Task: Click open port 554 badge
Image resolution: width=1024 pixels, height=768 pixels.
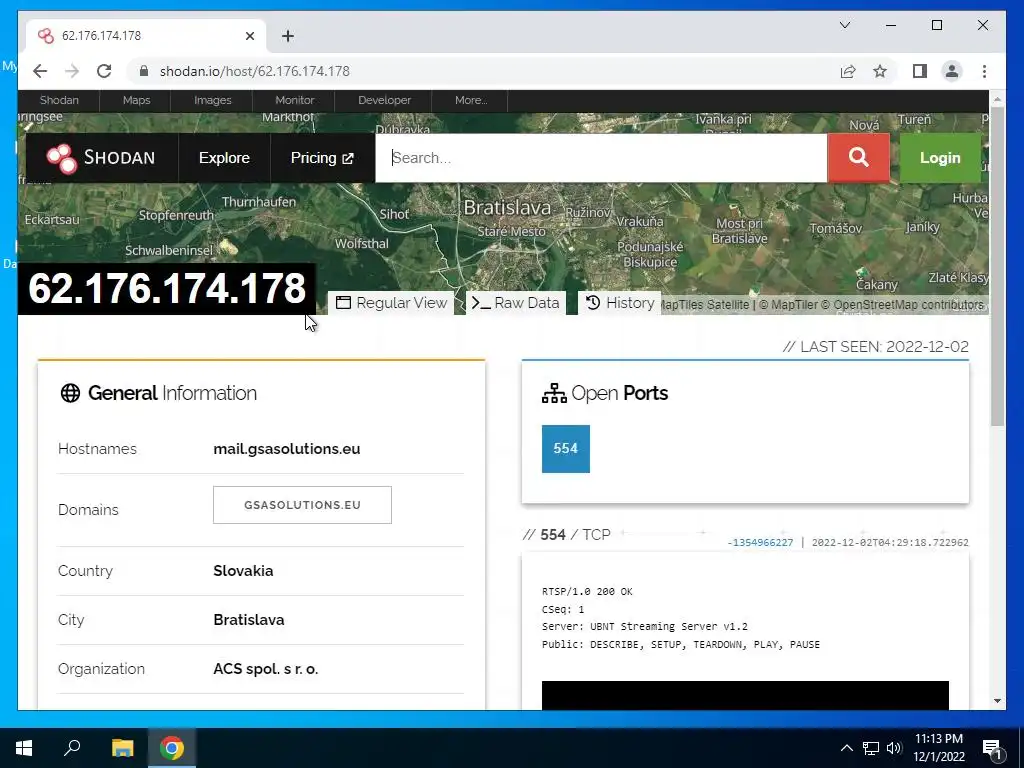Action: pos(566,449)
